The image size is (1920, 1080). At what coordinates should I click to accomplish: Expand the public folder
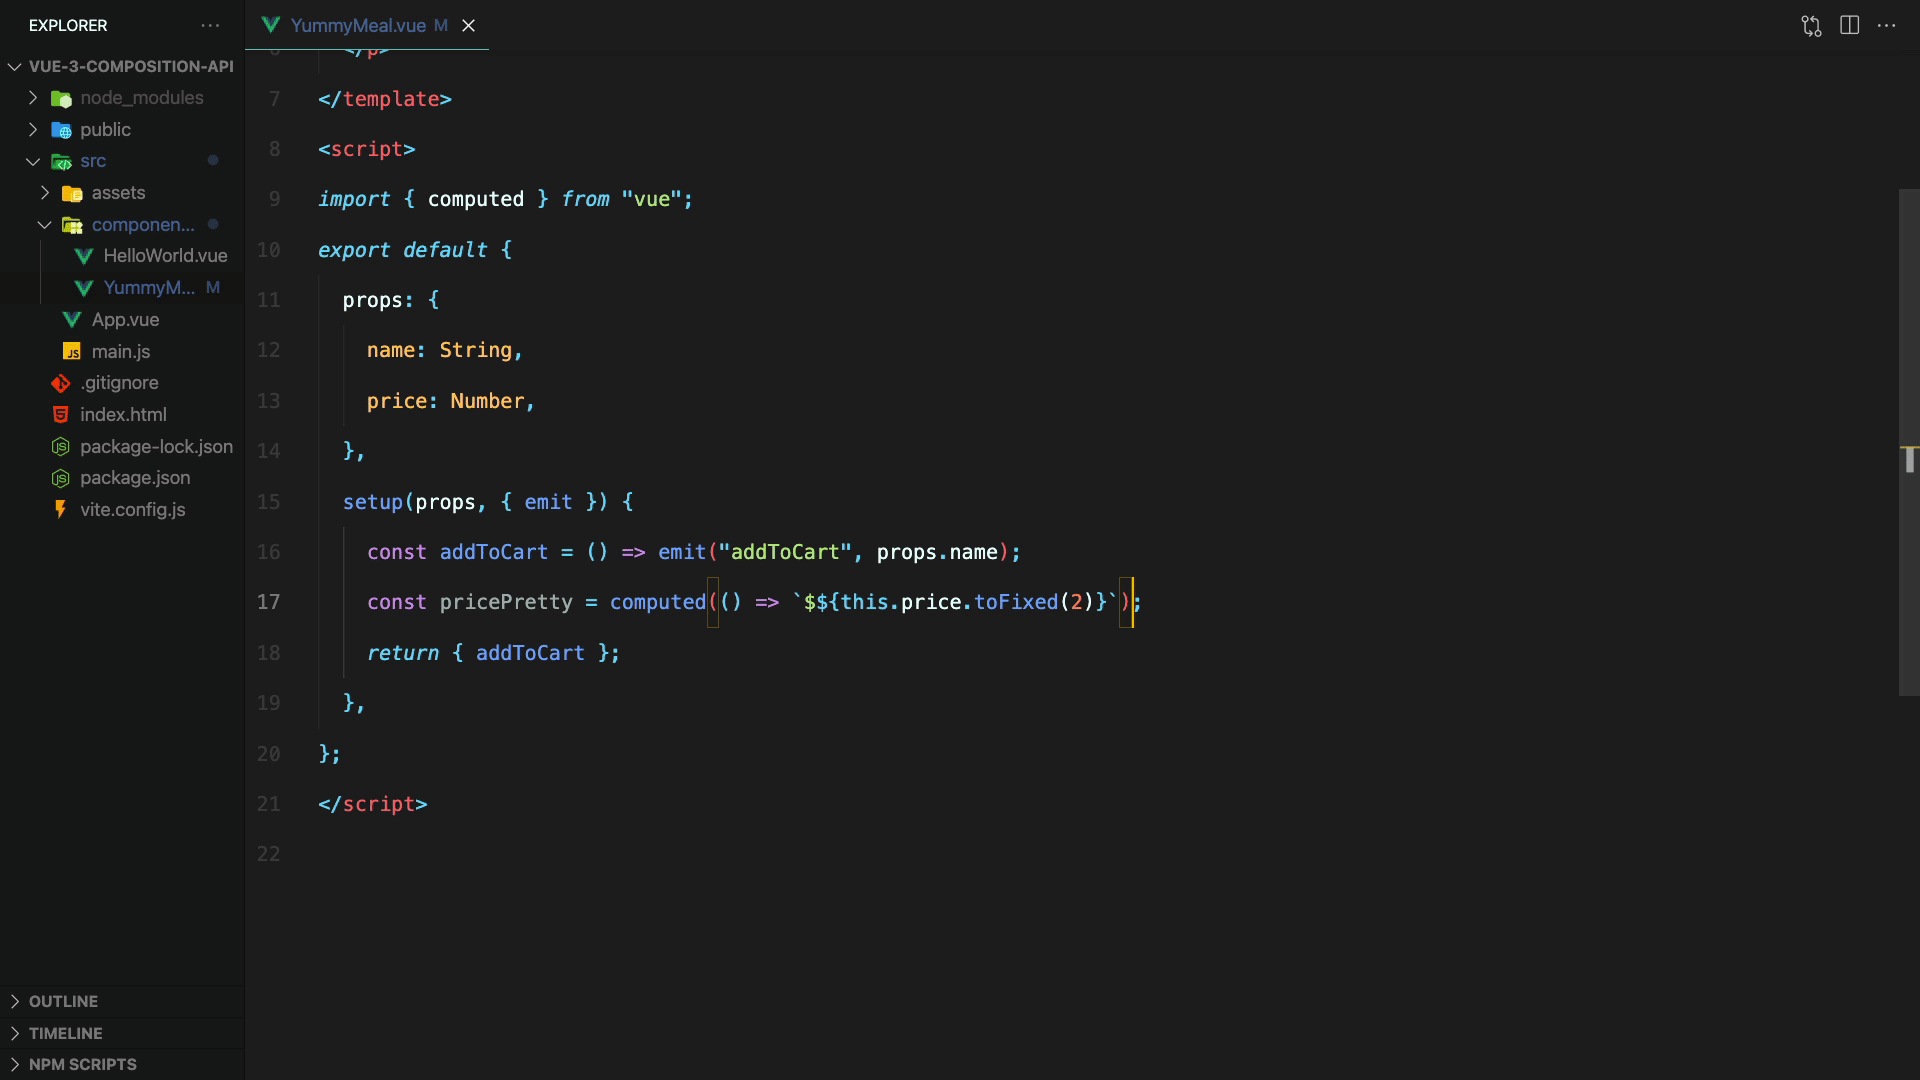[33, 130]
